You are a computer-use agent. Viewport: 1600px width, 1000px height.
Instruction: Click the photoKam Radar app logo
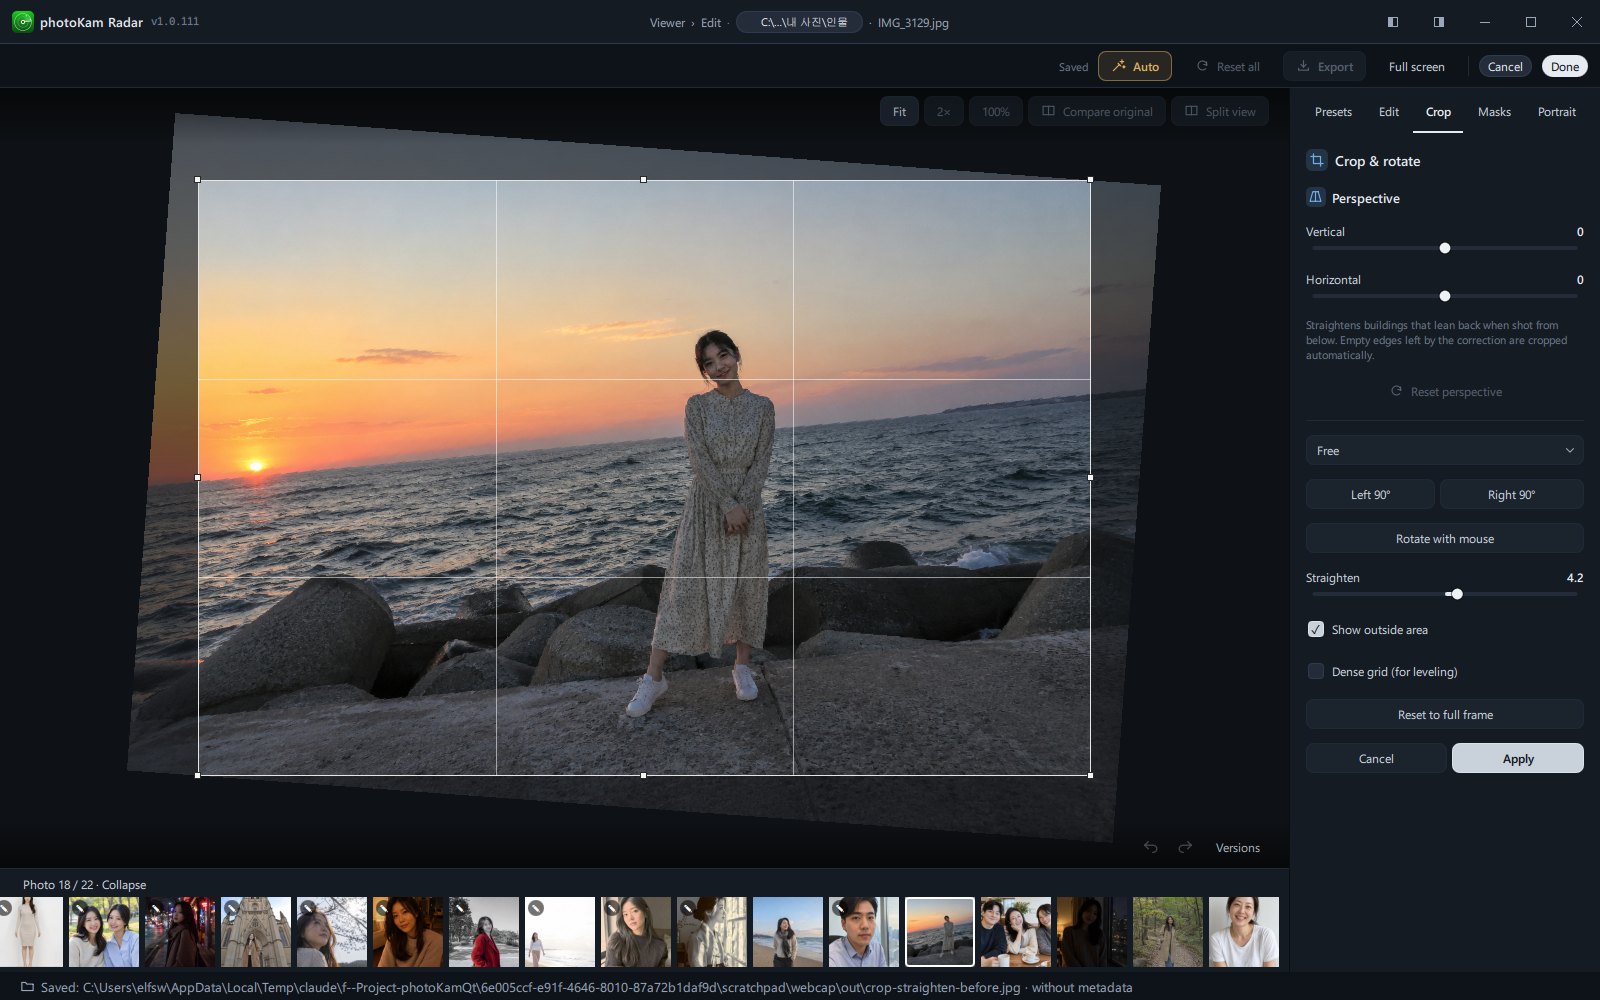tap(22, 22)
